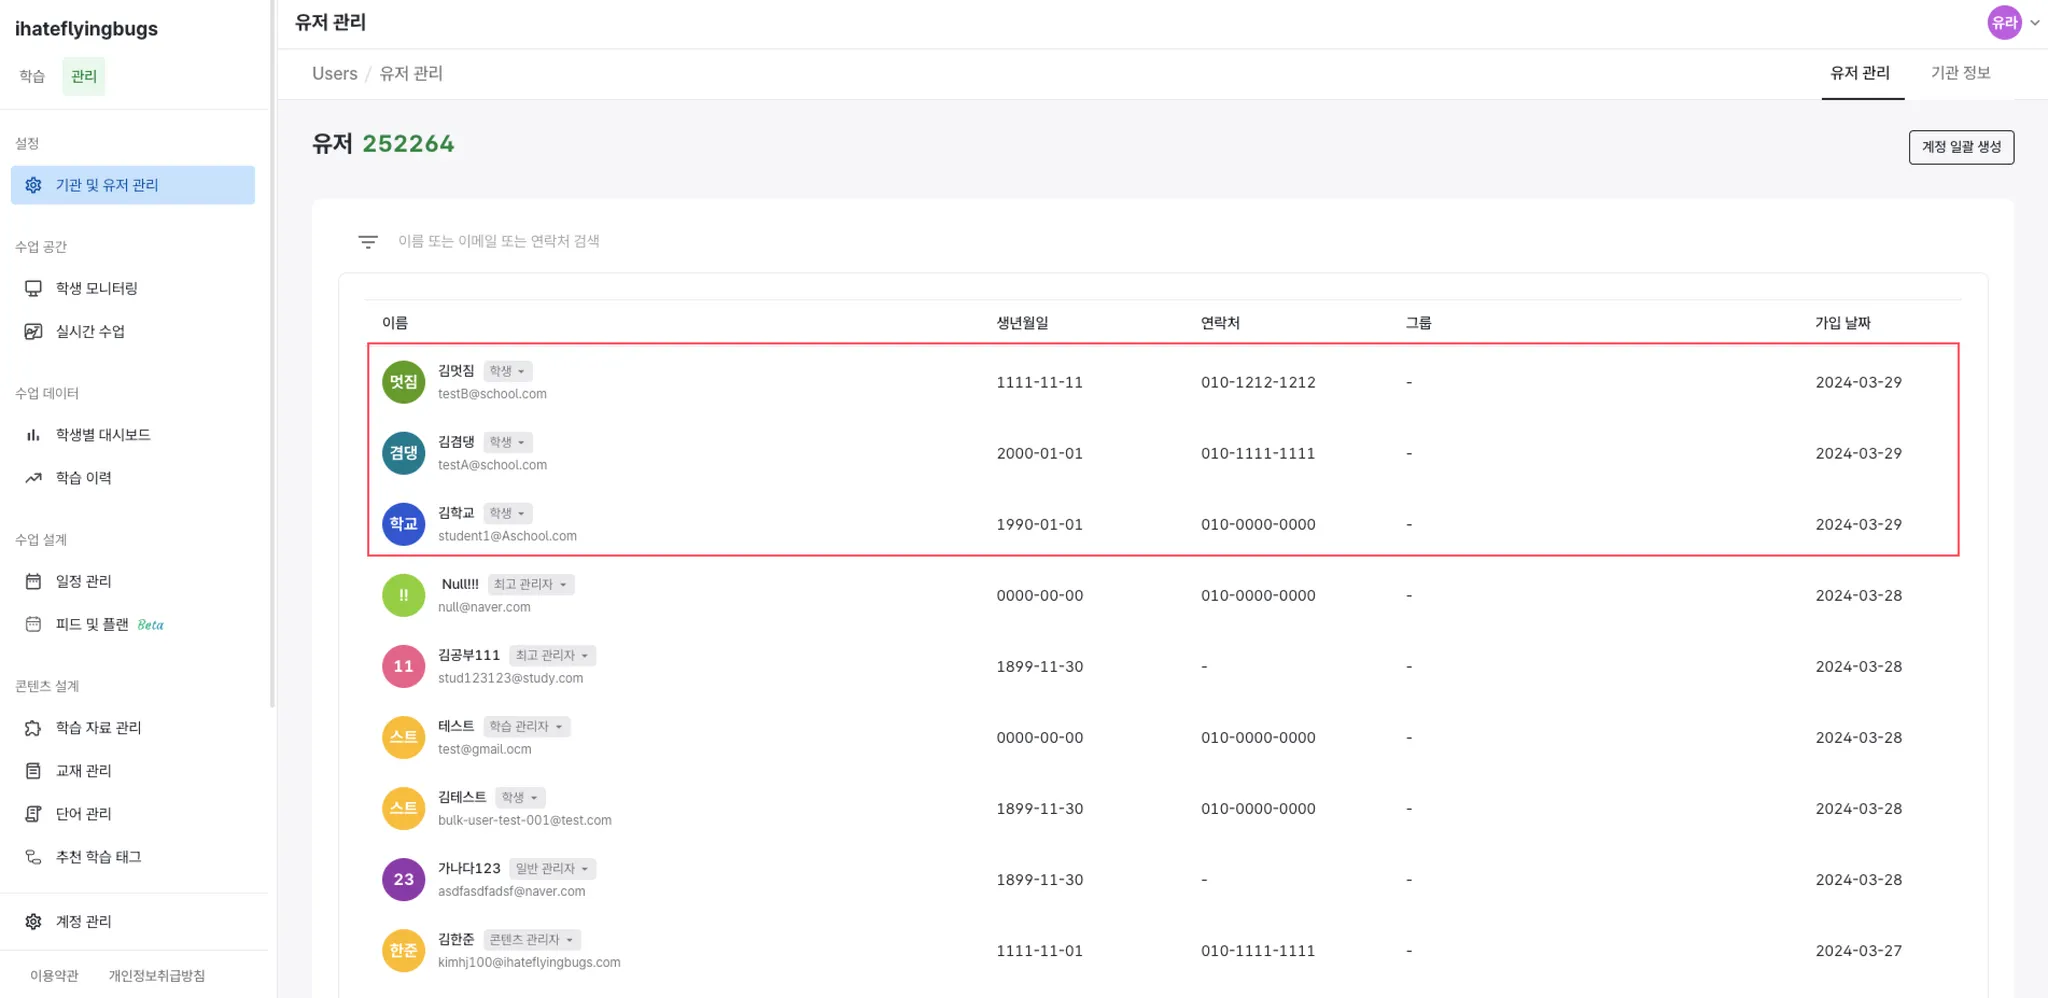
Task: Click the lime !! avatar of Null!!!
Action: coord(404,595)
